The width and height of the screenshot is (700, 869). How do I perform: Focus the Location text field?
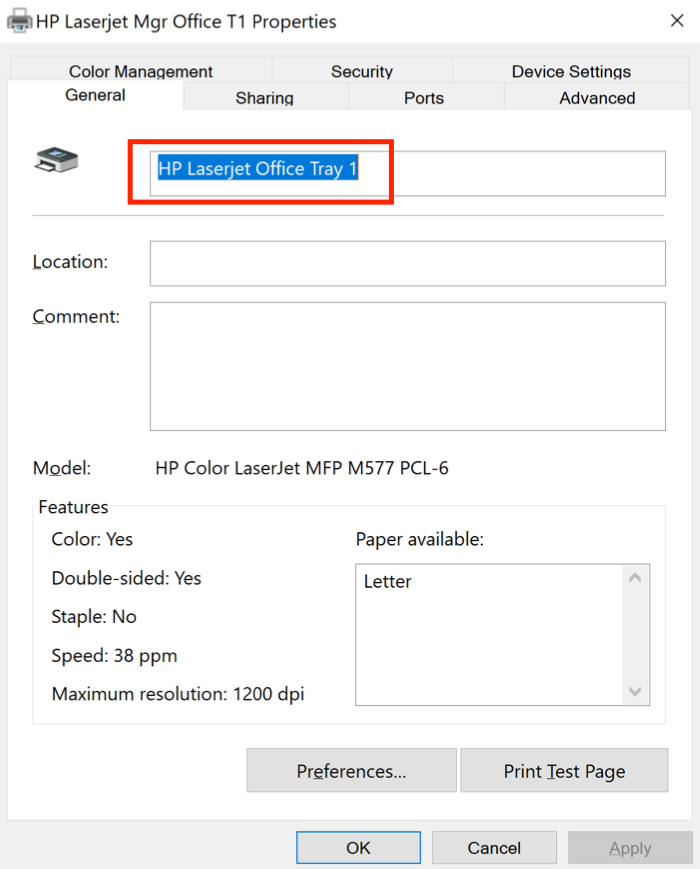408,263
